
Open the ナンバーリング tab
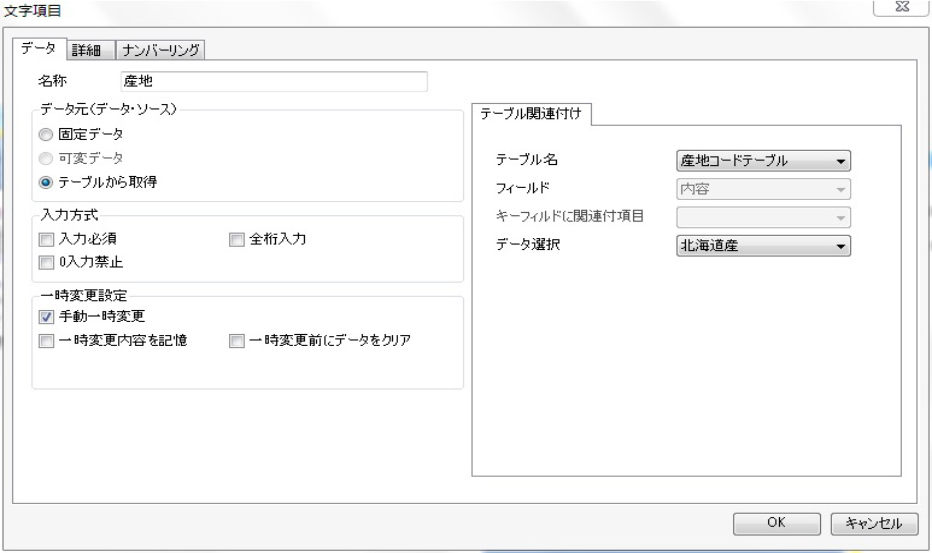tap(160, 50)
